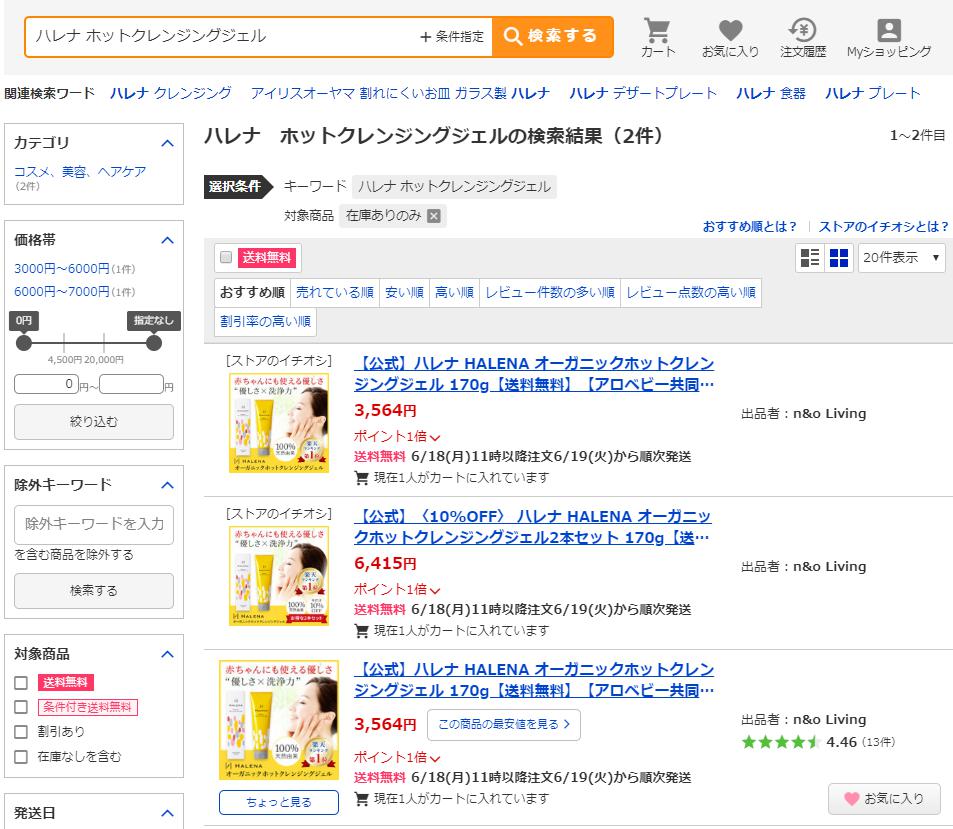This screenshot has height=829, width=953.
Task: Click the 絞り込む price filter button
Action: (94, 422)
